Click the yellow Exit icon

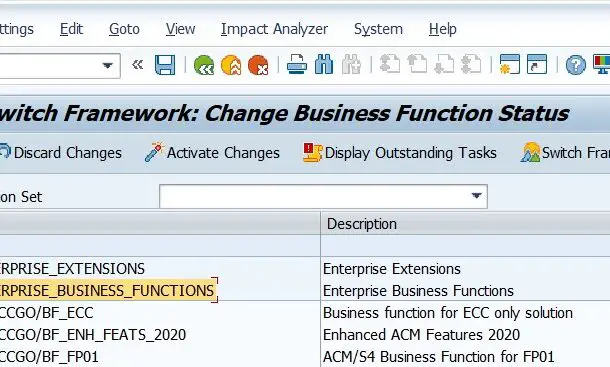[231, 65]
